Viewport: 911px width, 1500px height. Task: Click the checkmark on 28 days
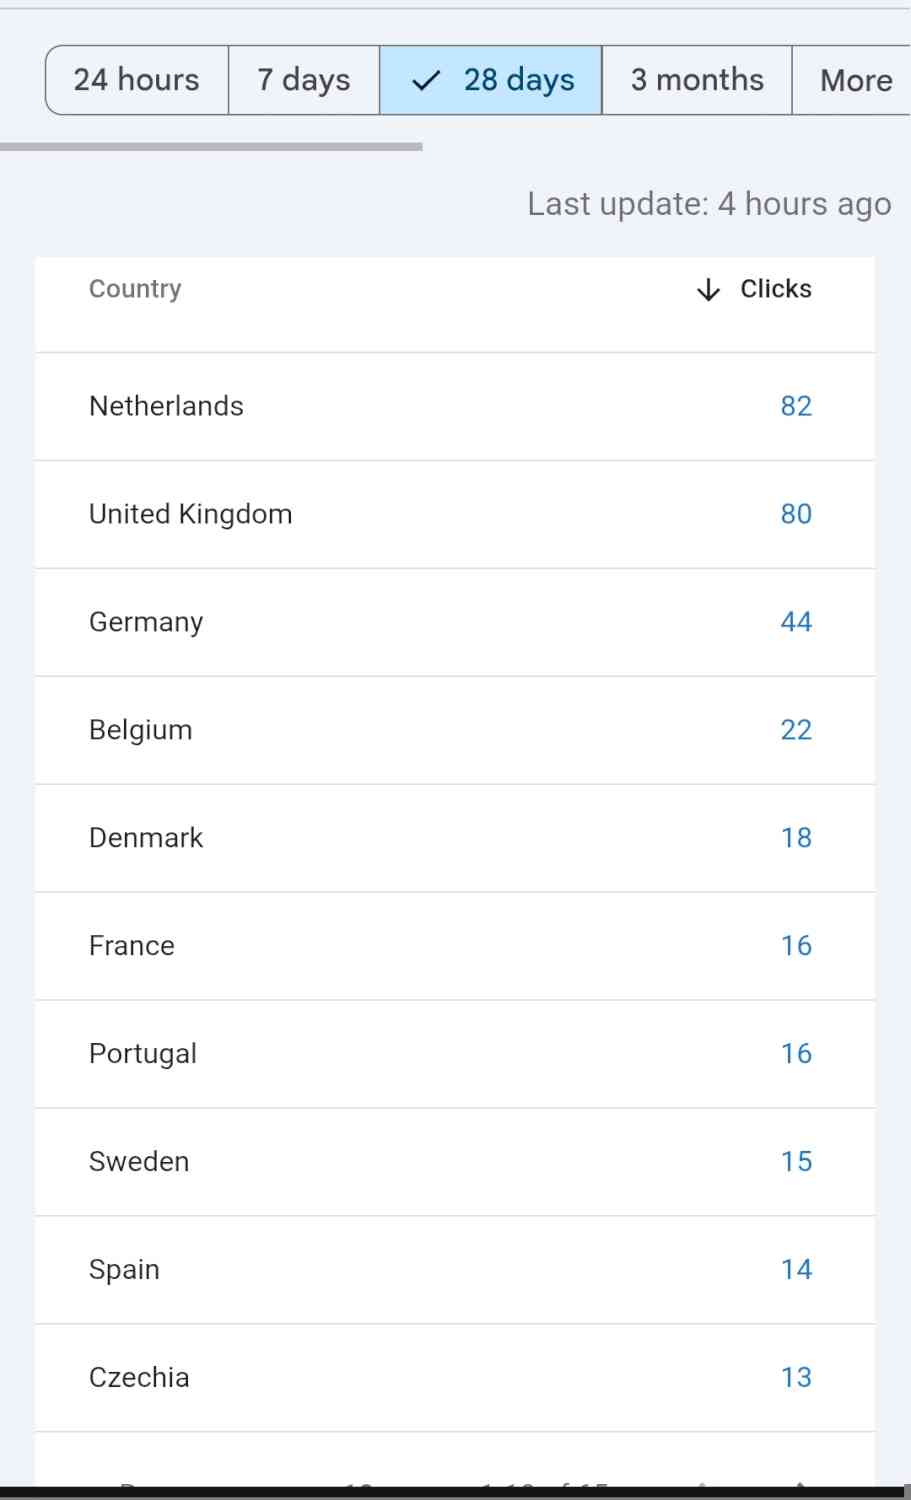click(x=426, y=80)
